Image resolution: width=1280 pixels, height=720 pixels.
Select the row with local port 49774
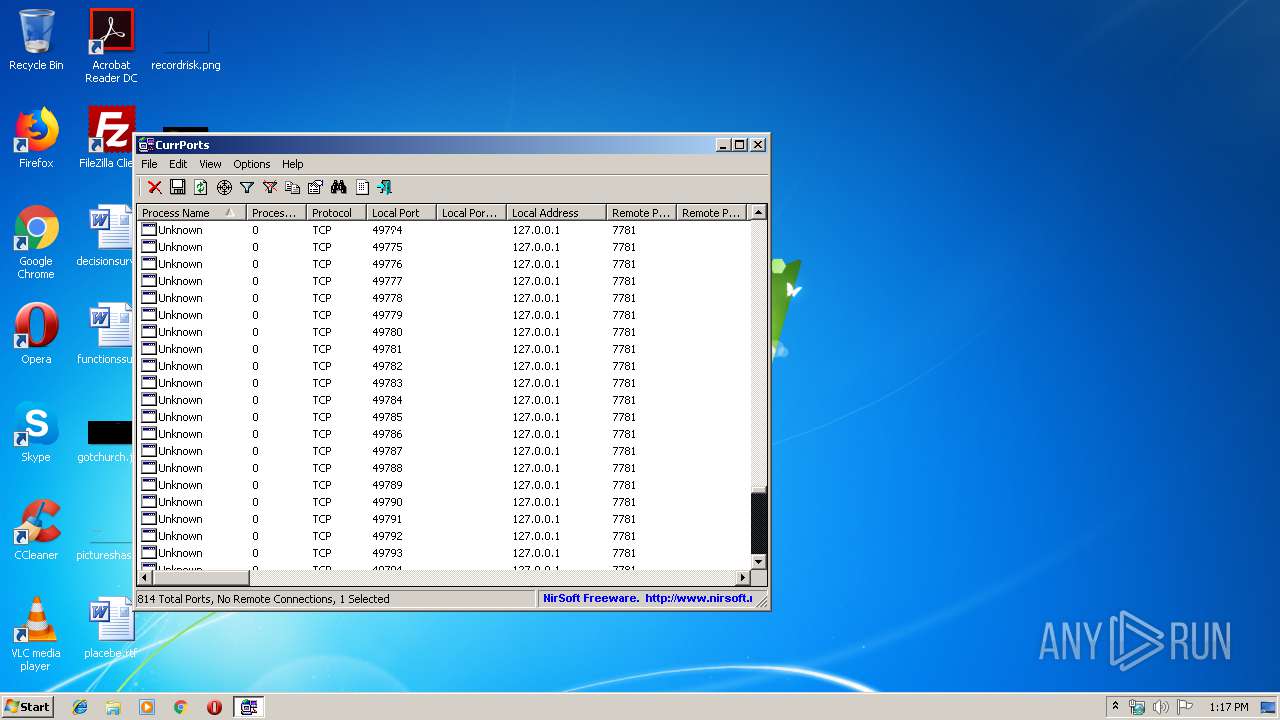pos(443,230)
